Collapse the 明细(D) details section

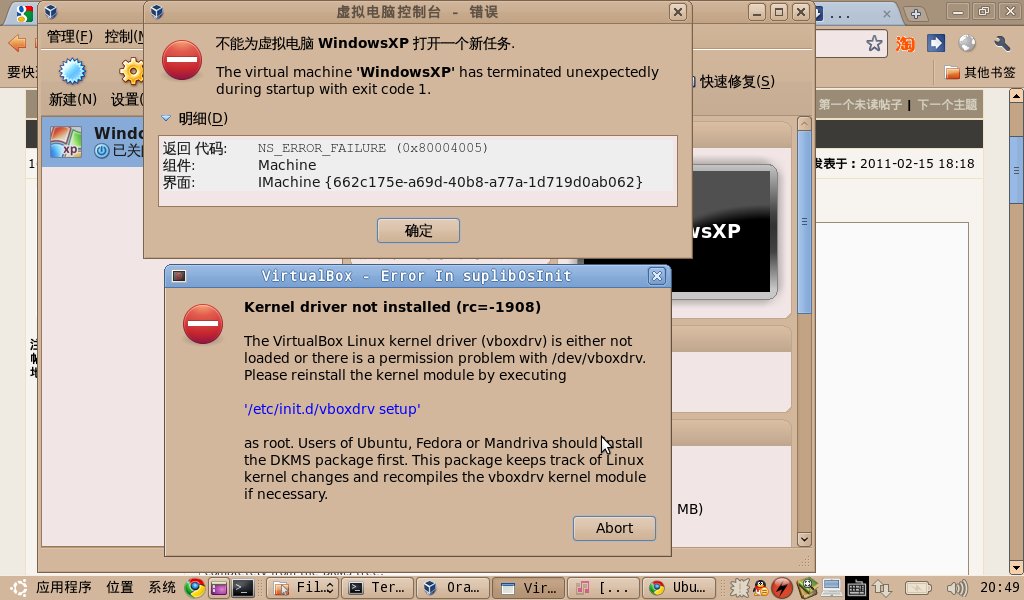(166, 118)
